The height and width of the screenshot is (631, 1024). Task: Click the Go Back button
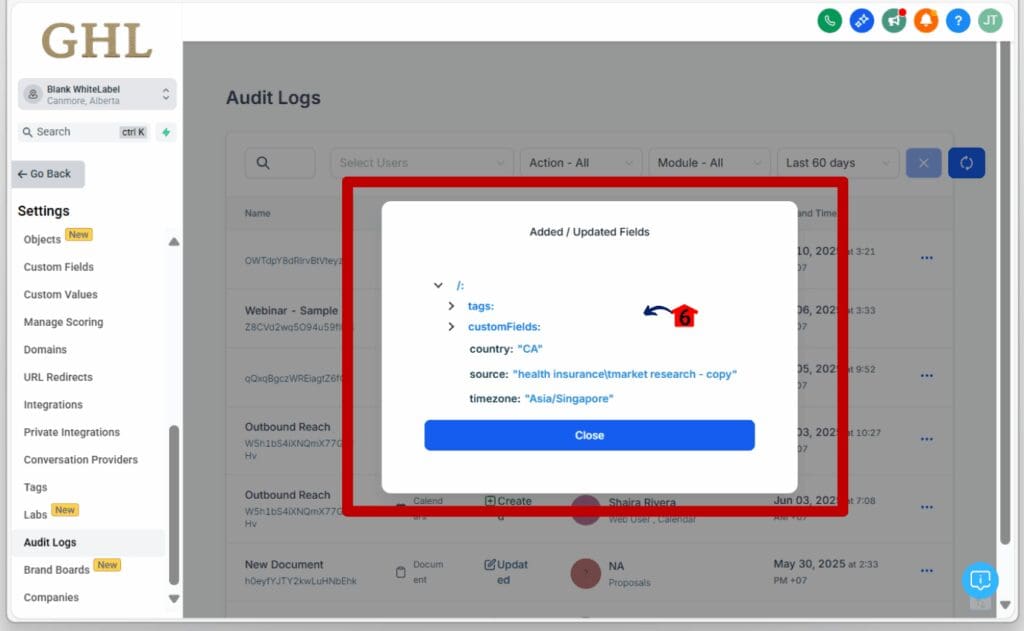[x=47, y=174]
